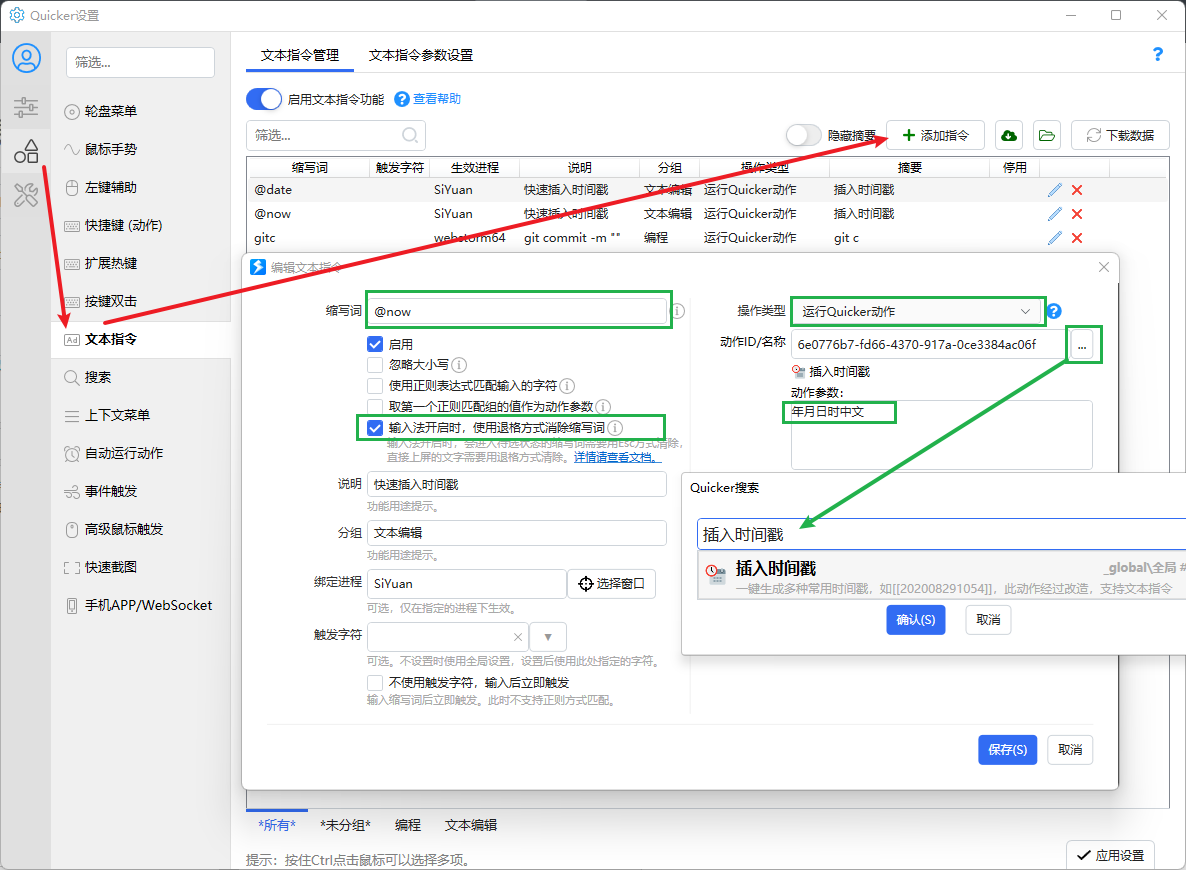Click the 保存(S) button

point(1007,750)
